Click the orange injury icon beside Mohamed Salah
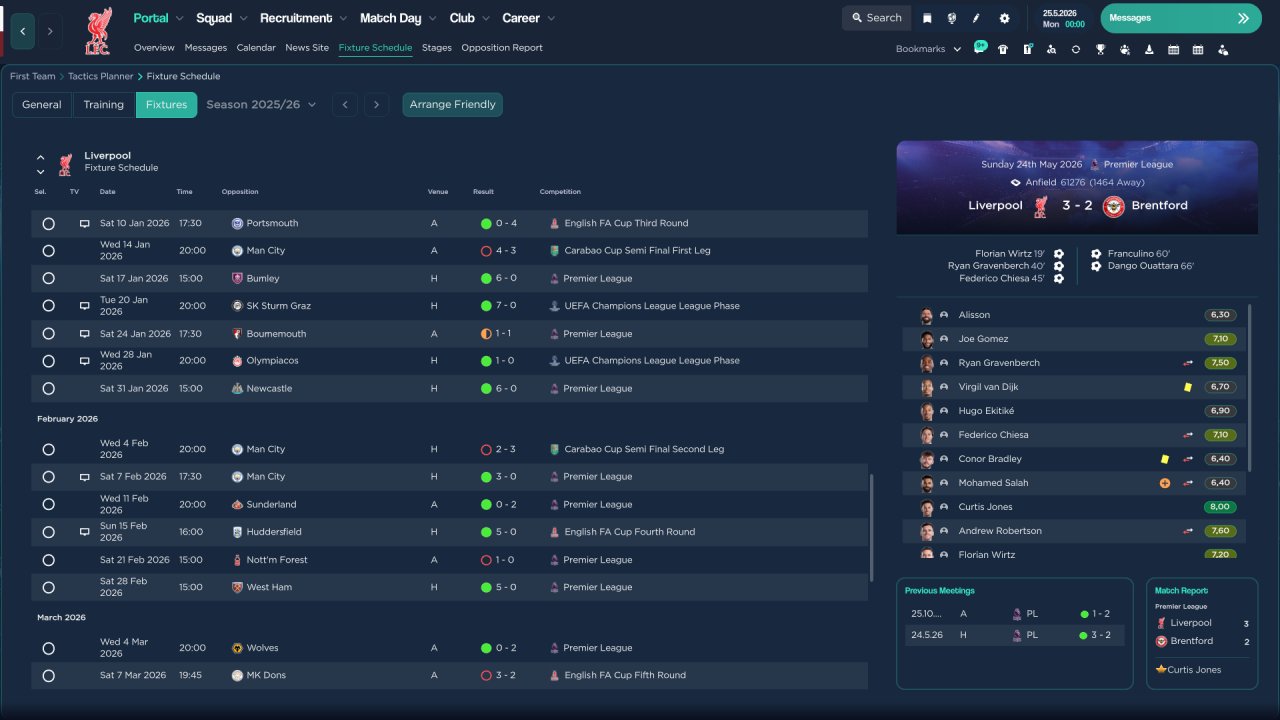 coord(1165,483)
